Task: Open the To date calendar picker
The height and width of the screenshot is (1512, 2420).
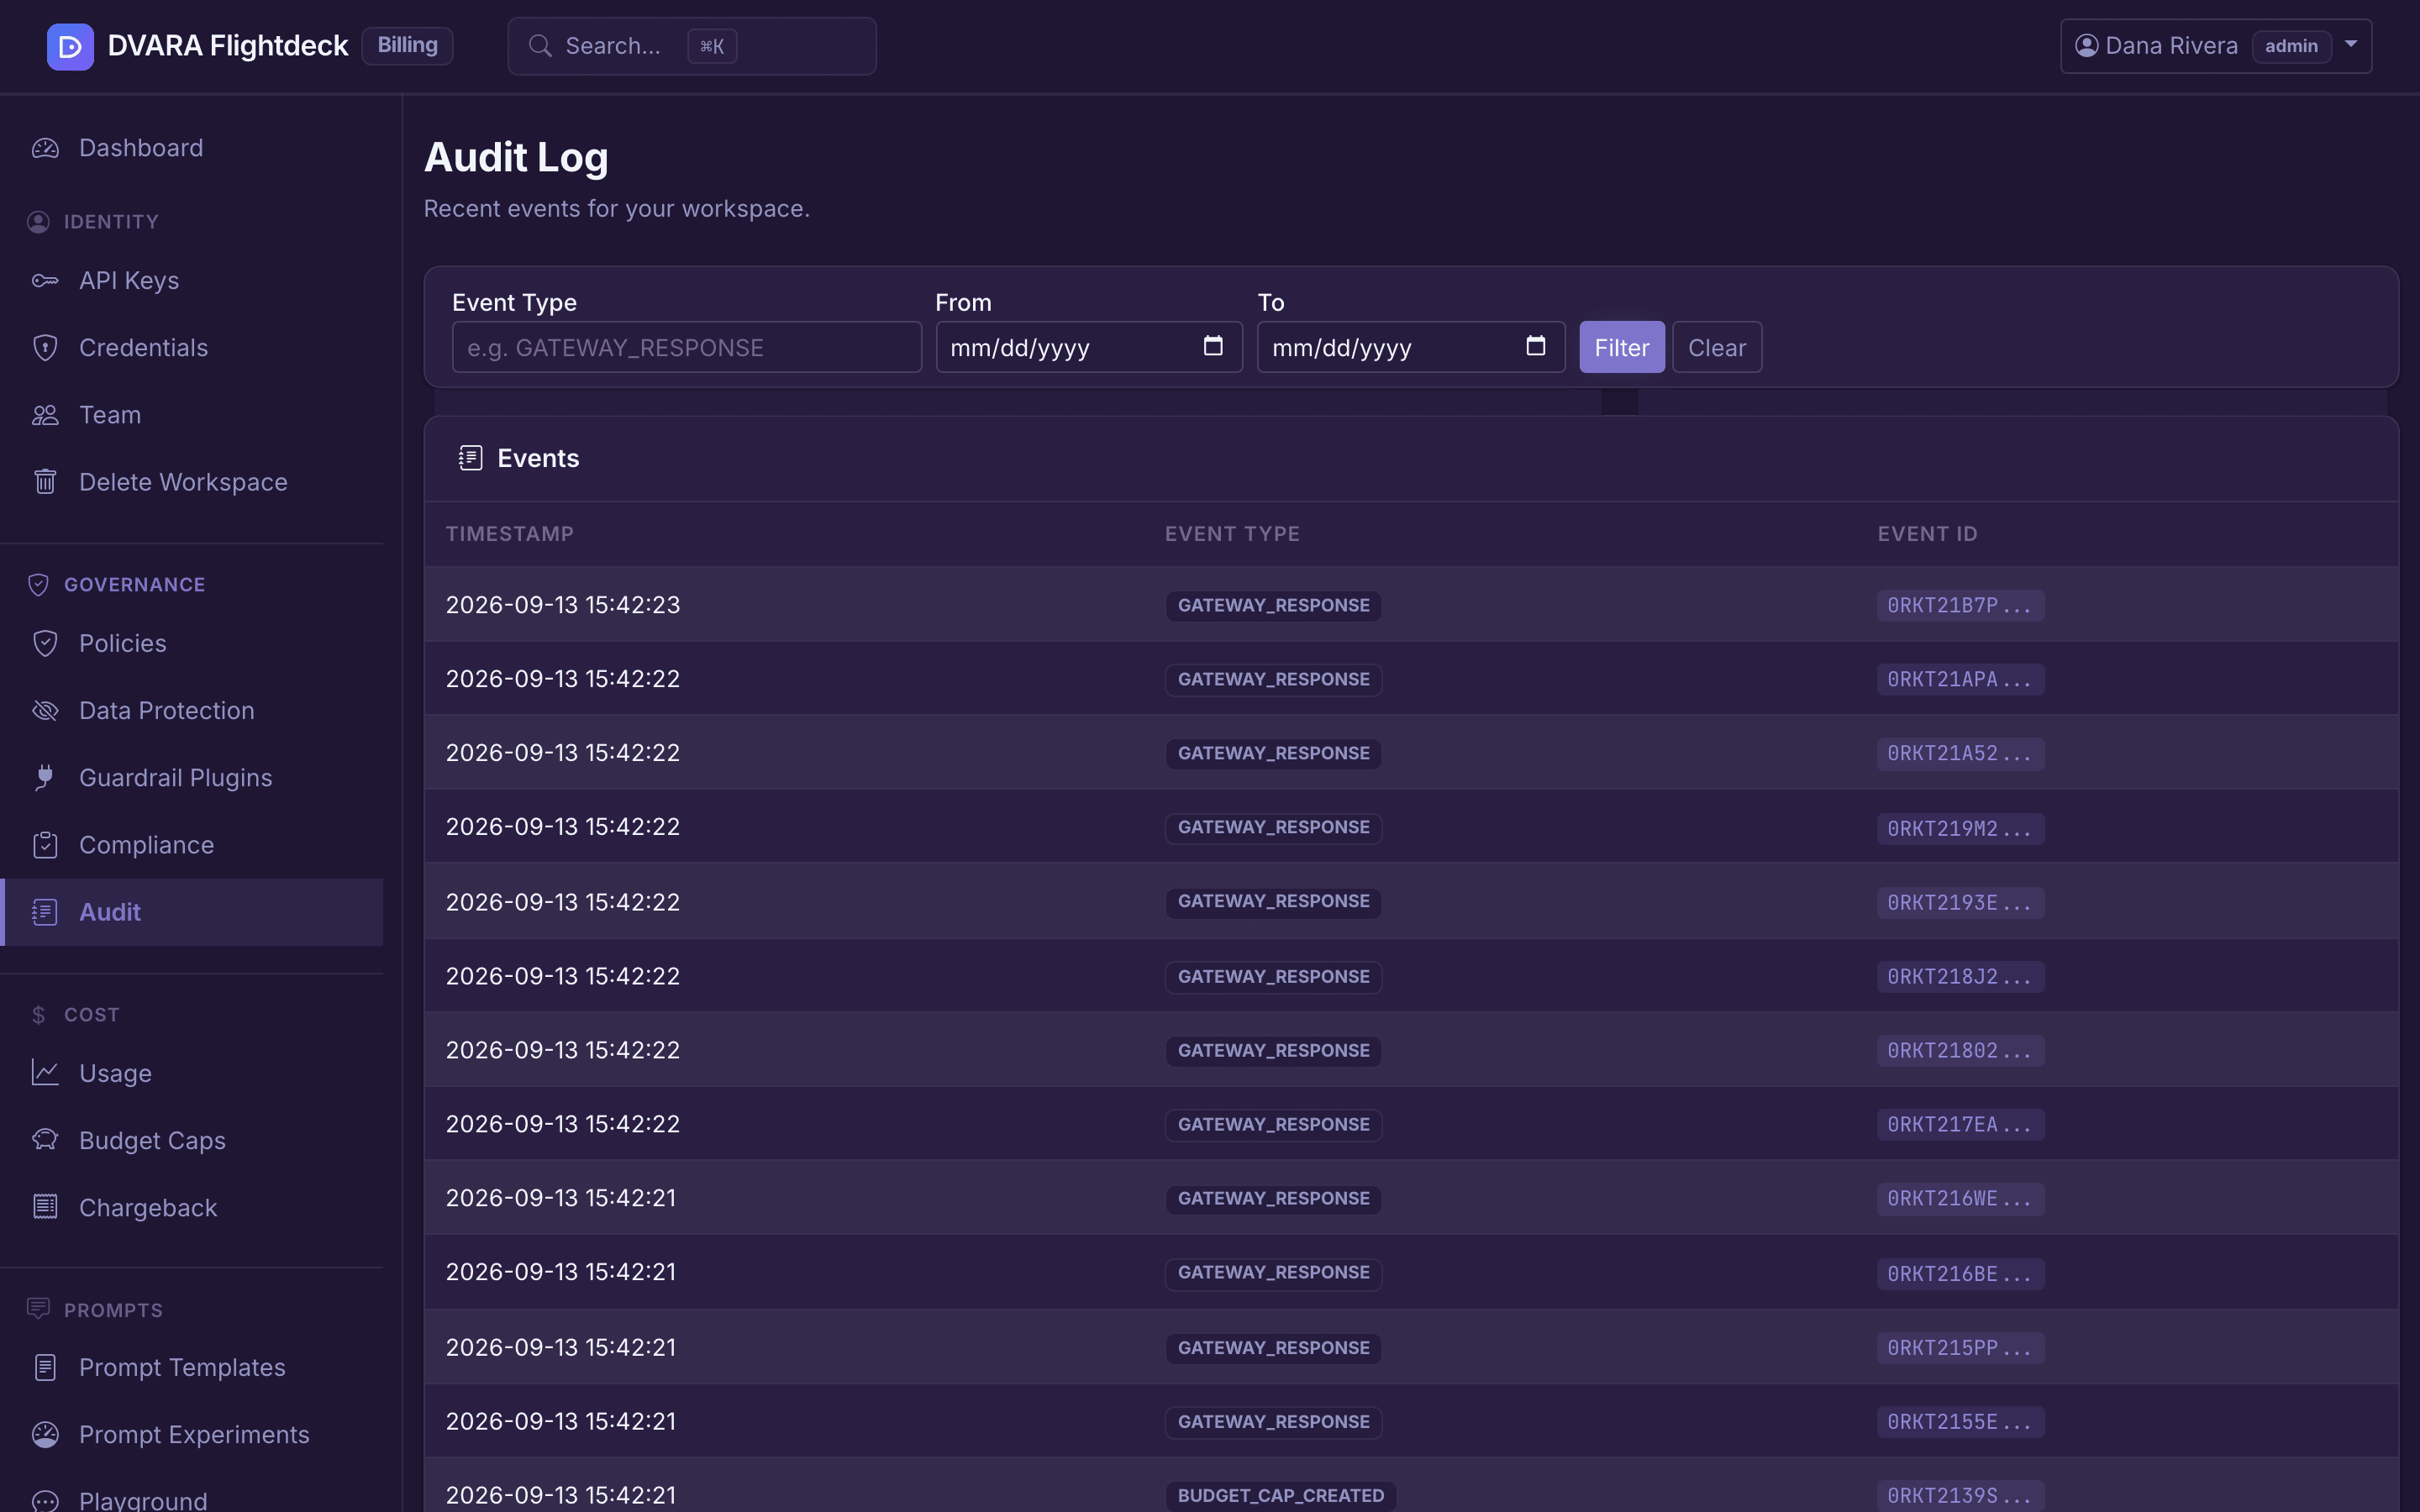Action: coord(1535,346)
